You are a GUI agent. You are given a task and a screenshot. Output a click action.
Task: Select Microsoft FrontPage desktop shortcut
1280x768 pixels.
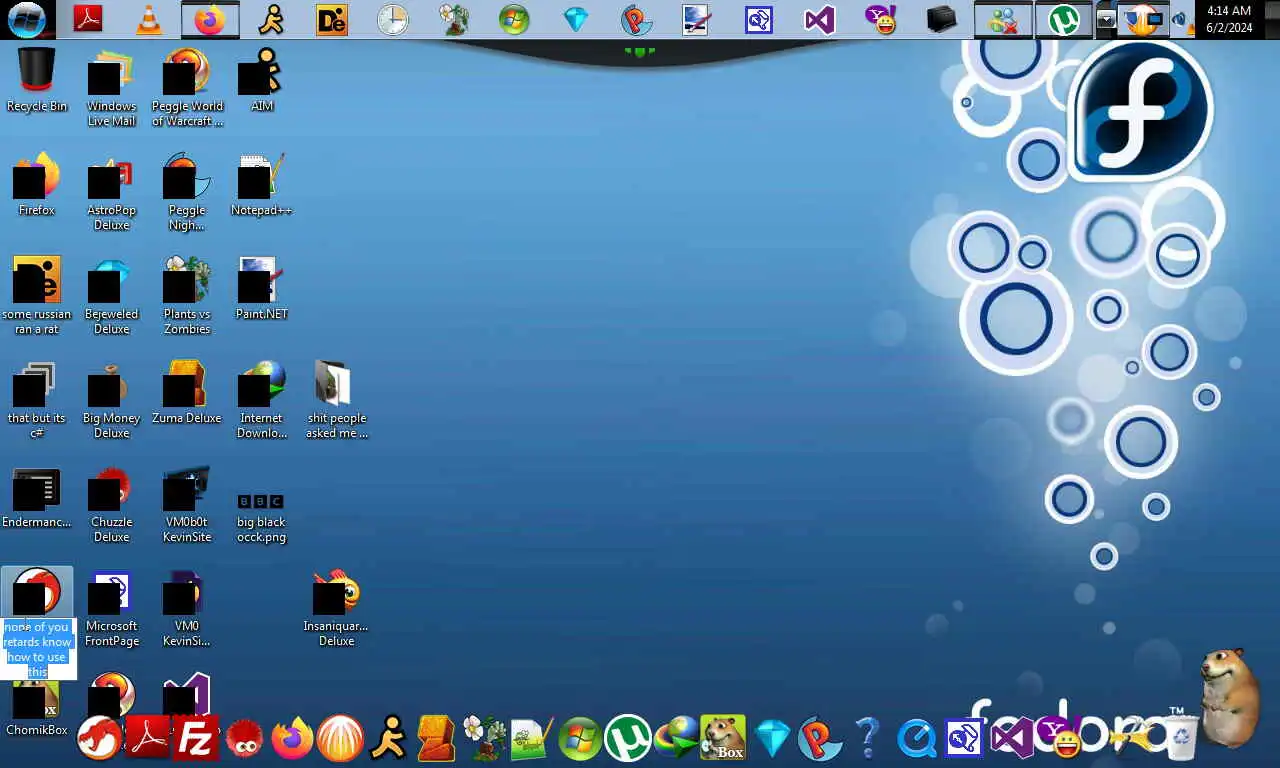click(111, 607)
